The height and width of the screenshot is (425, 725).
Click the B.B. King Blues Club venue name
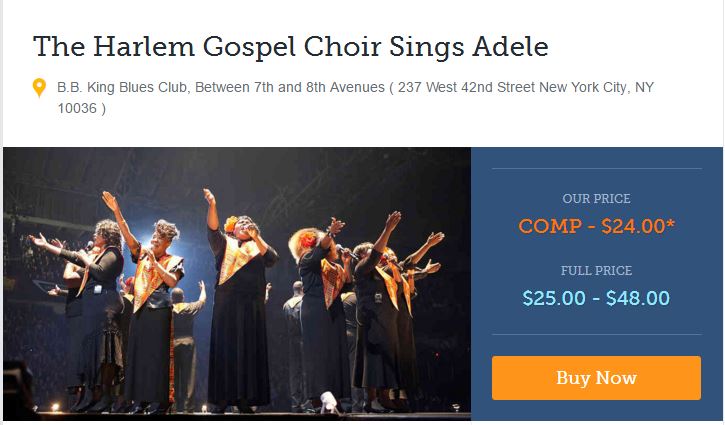coord(121,88)
